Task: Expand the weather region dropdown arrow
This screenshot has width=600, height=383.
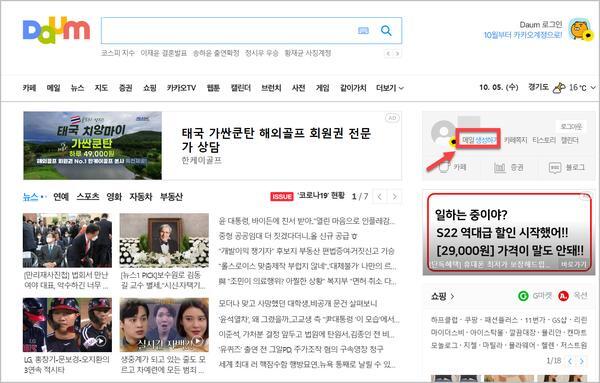Action: [593, 88]
